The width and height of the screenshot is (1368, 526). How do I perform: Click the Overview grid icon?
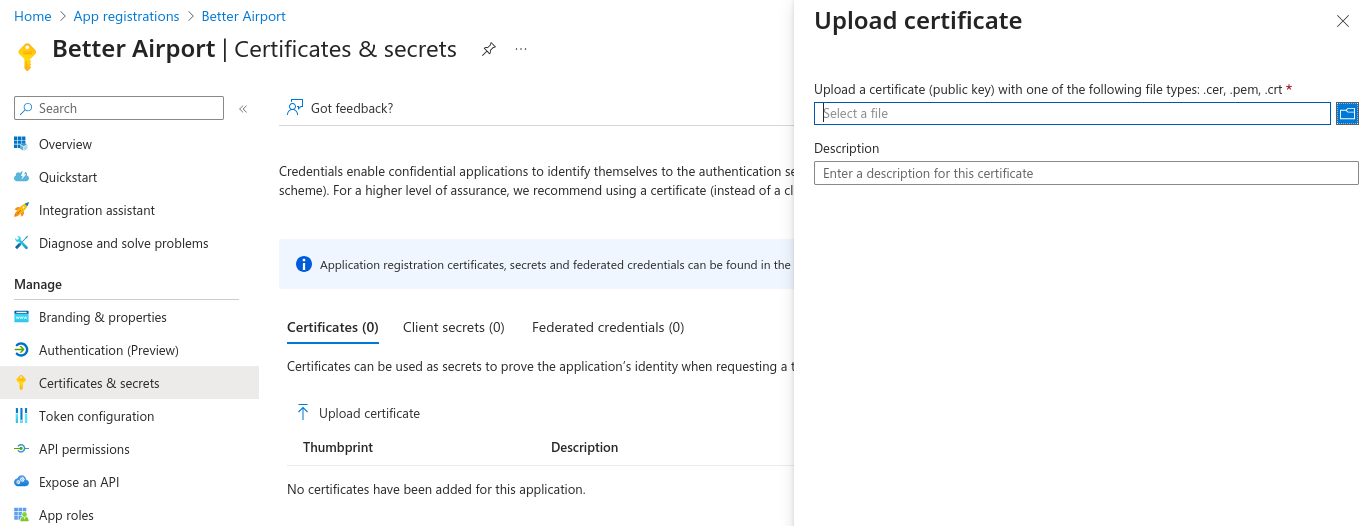21,144
